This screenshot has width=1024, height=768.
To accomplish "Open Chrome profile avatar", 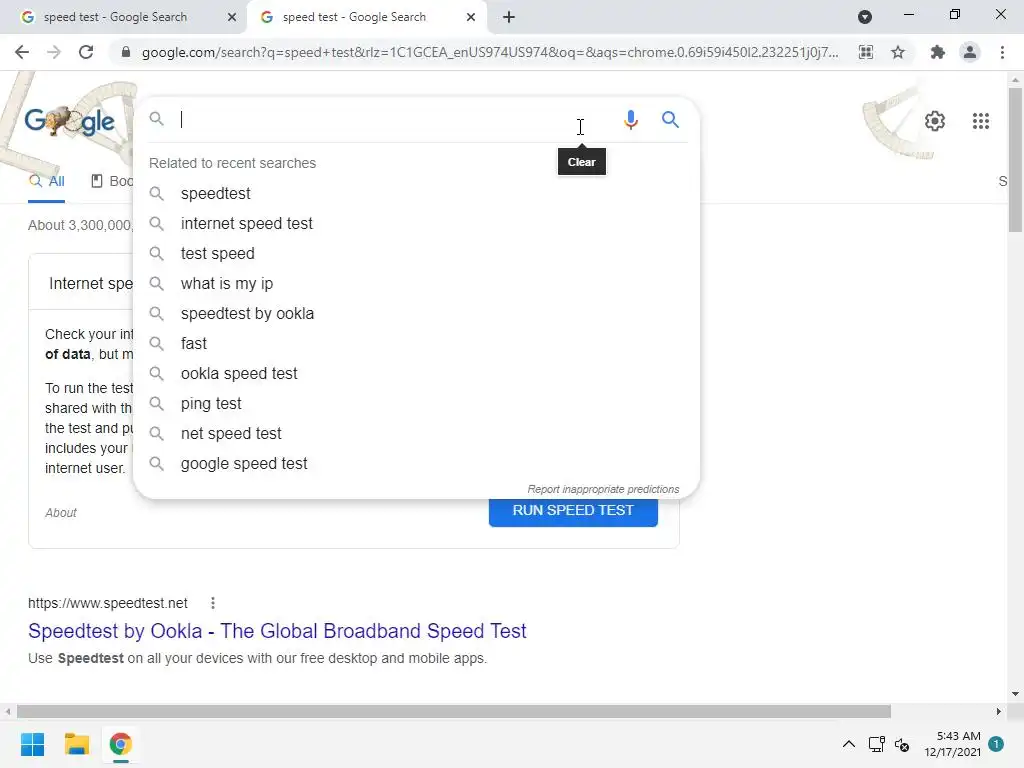I will [x=970, y=52].
